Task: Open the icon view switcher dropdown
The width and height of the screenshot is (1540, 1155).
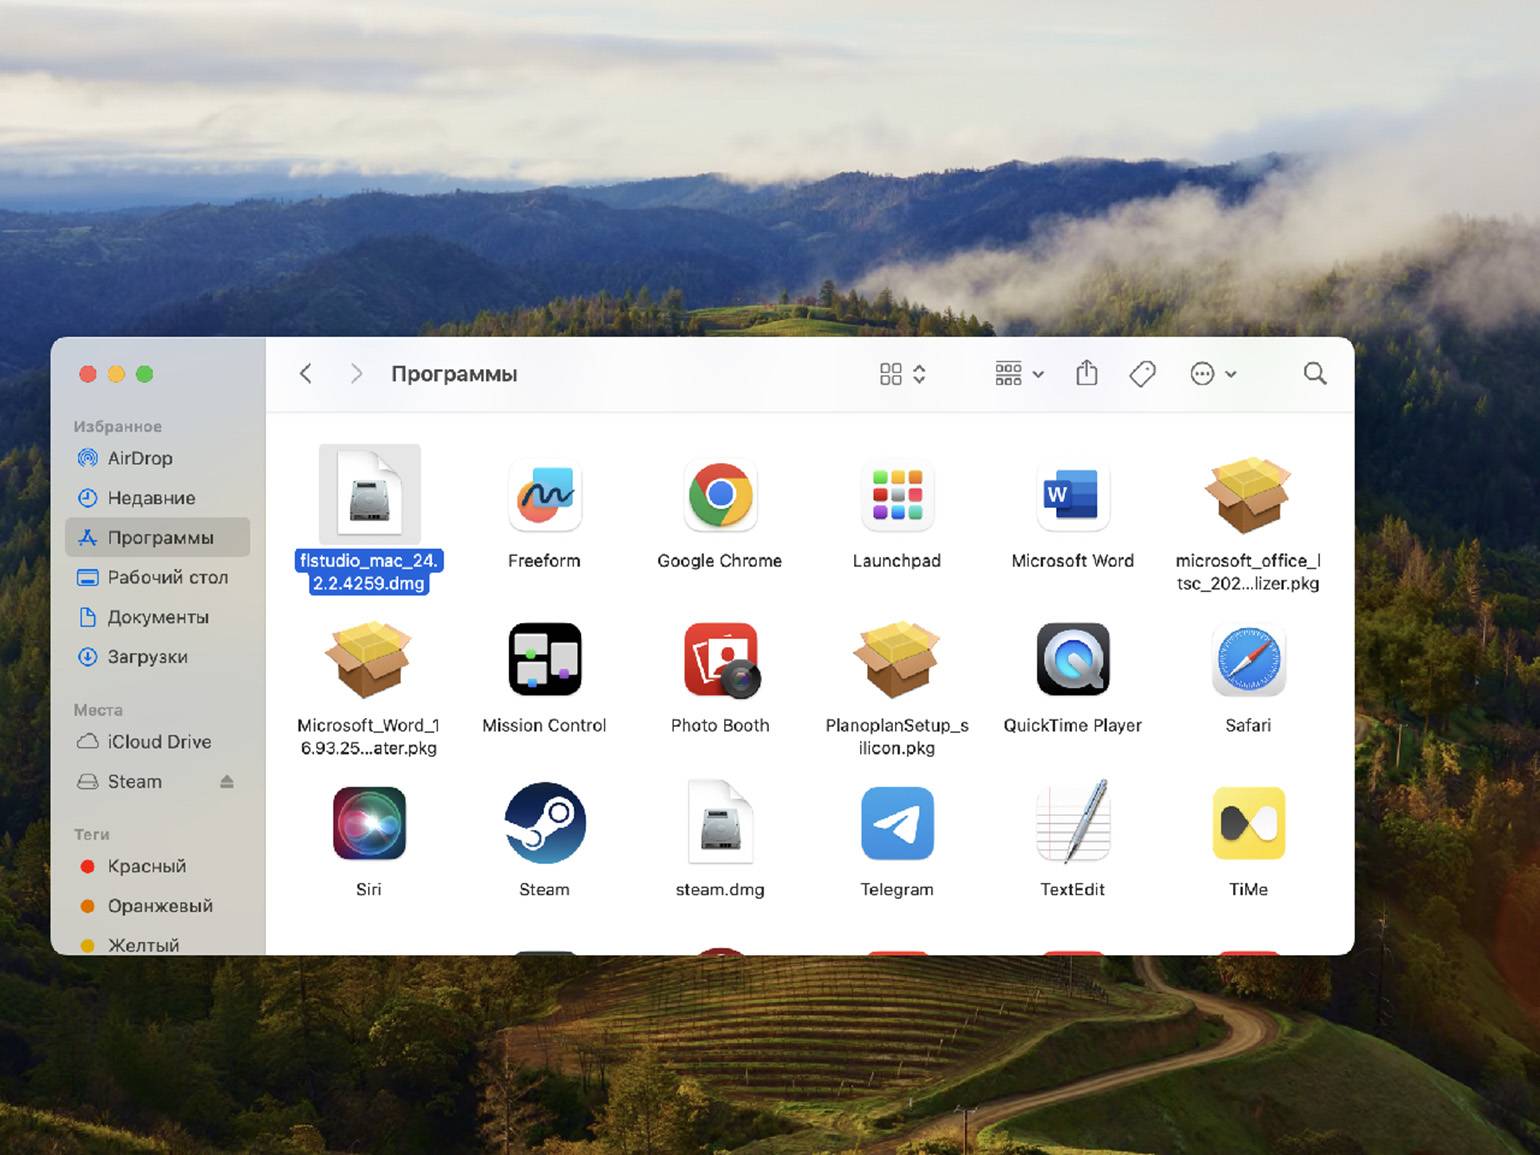Action: point(903,374)
